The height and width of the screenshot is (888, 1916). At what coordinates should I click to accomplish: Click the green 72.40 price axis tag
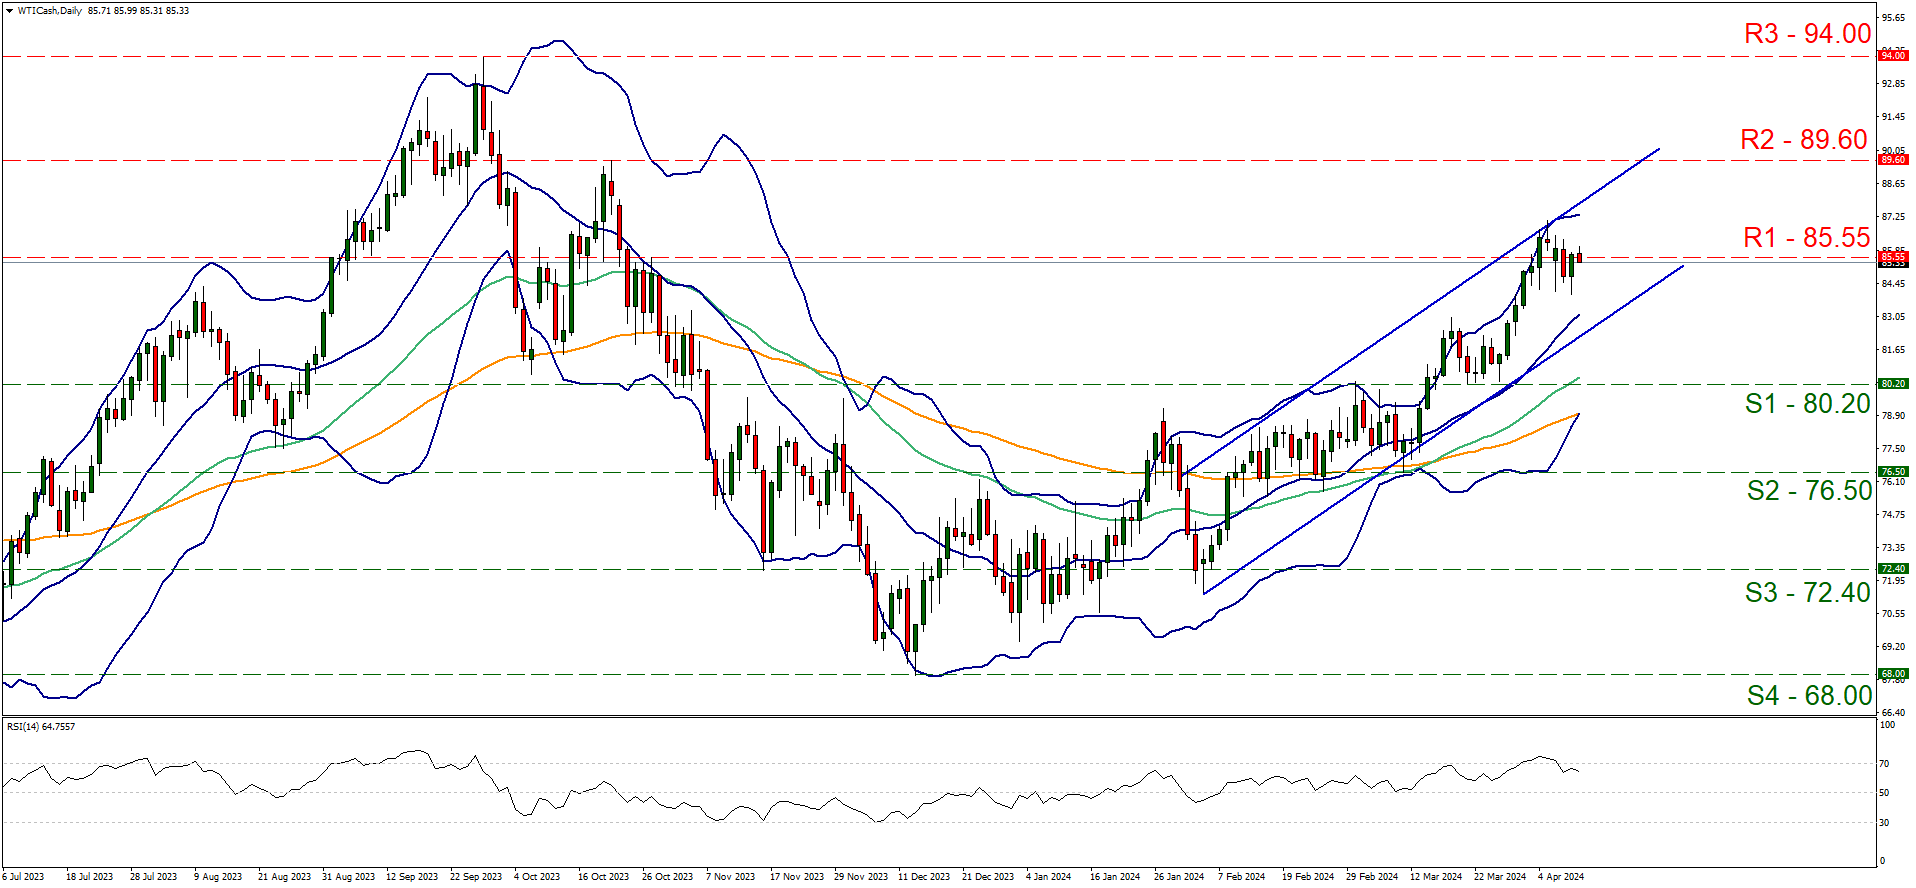[1893, 569]
